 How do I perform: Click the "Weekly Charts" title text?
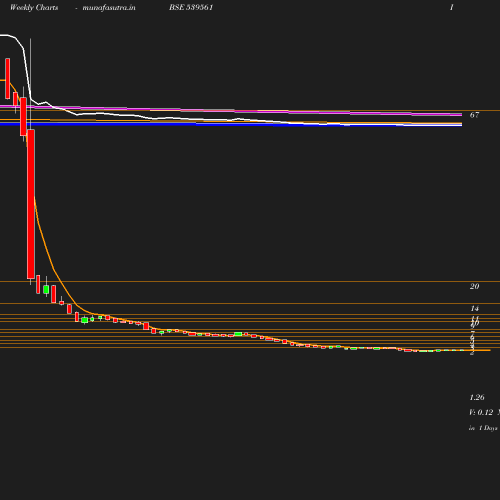click(34, 8)
